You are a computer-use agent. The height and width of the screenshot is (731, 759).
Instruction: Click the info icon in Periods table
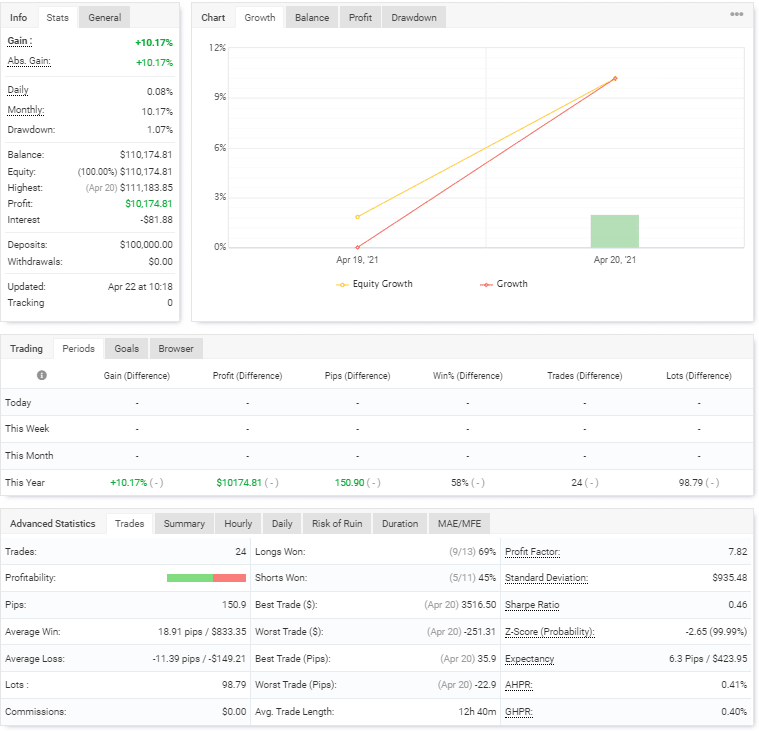(x=41, y=376)
